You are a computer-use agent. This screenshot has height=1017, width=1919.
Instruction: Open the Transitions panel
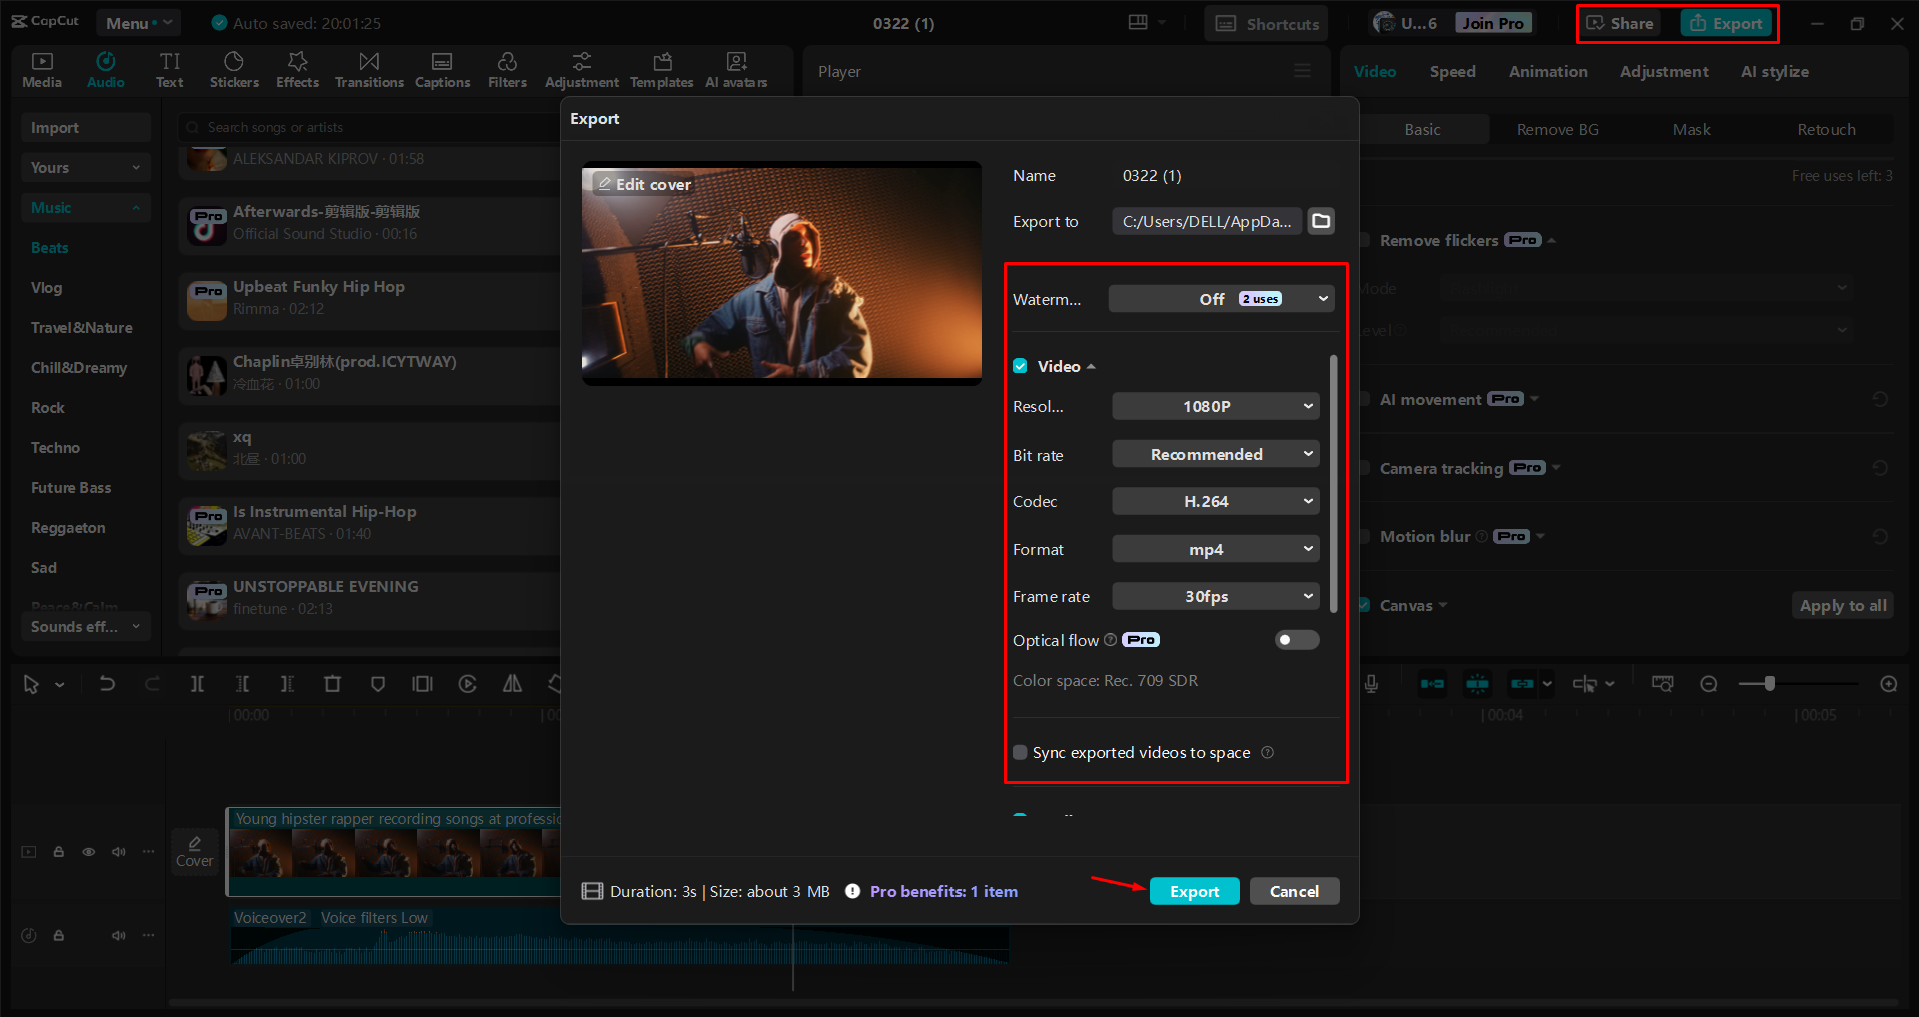[x=368, y=69]
